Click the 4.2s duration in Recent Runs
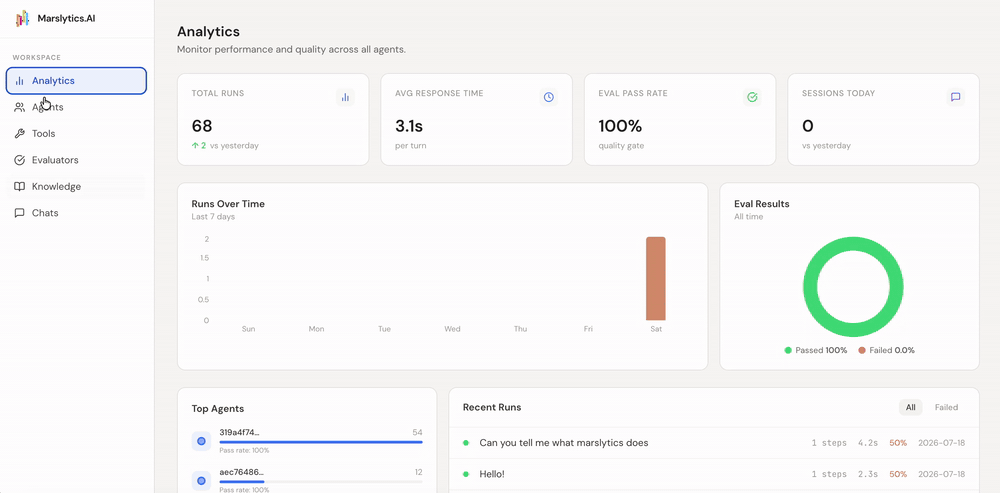1000x493 pixels. (x=868, y=443)
